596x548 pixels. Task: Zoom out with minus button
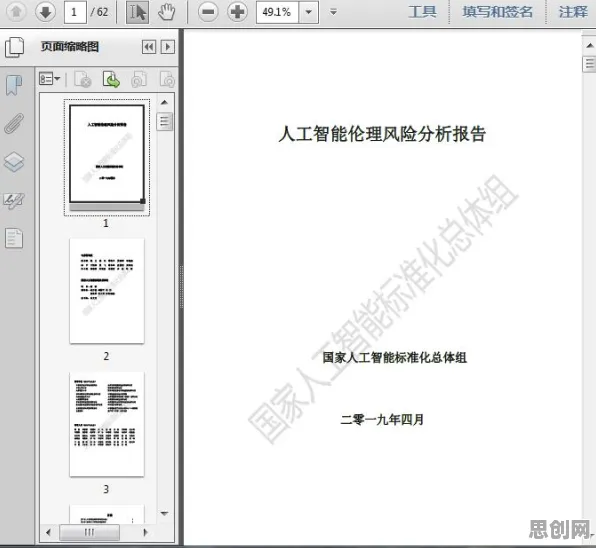tap(208, 12)
